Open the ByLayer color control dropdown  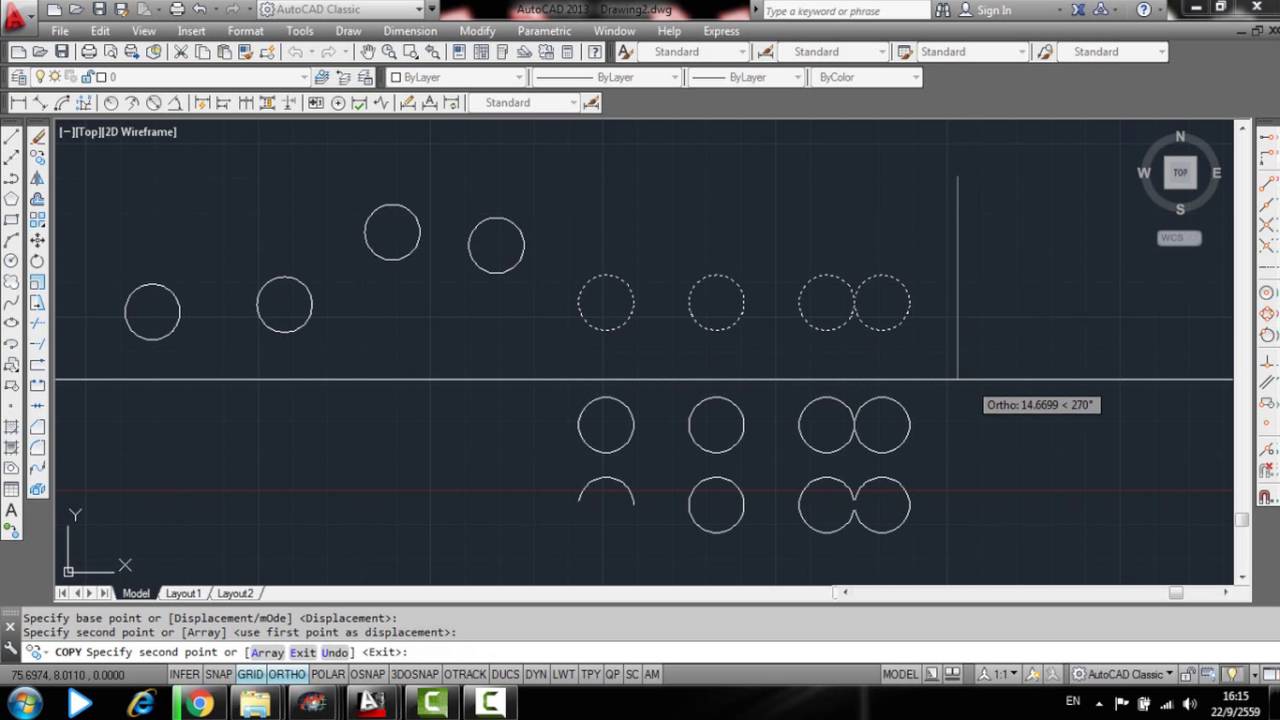click(x=456, y=77)
